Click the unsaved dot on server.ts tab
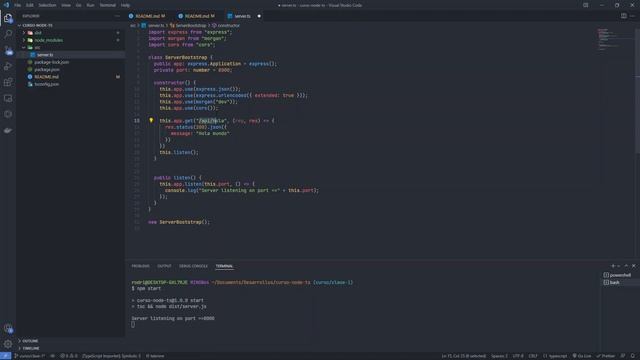640x360 pixels. (259, 16)
